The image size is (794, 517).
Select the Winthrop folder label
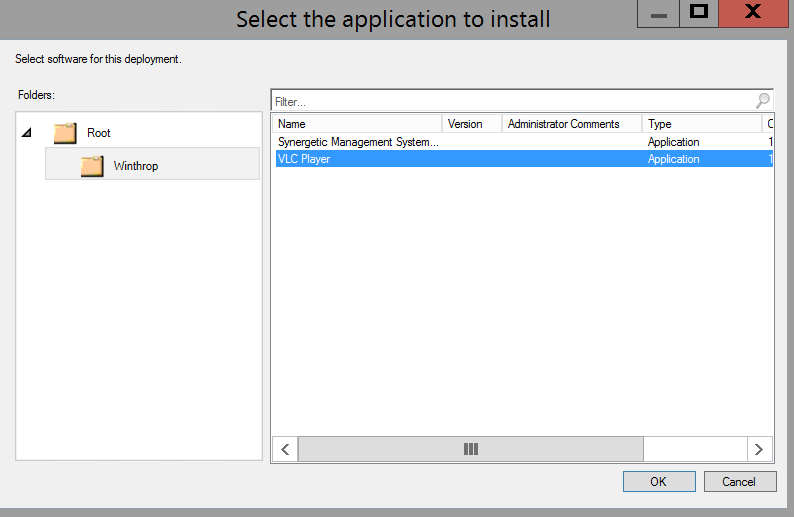[136, 166]
